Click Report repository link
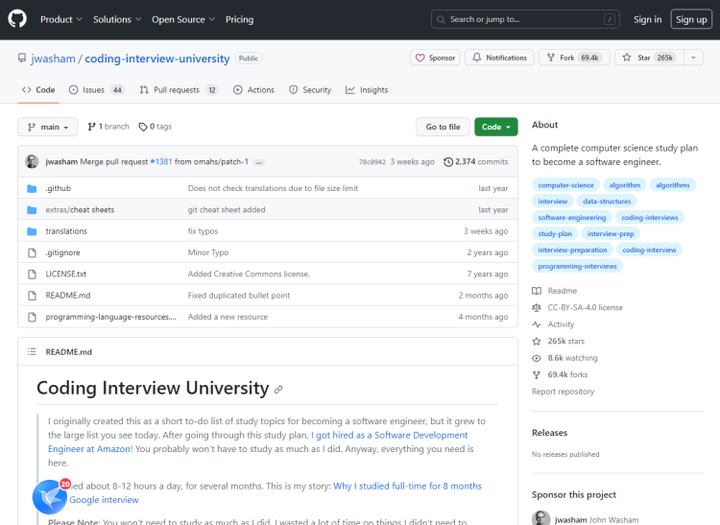The height and width of the screenshot is (525, 720). pyautogui.click(x=563, y=392)
